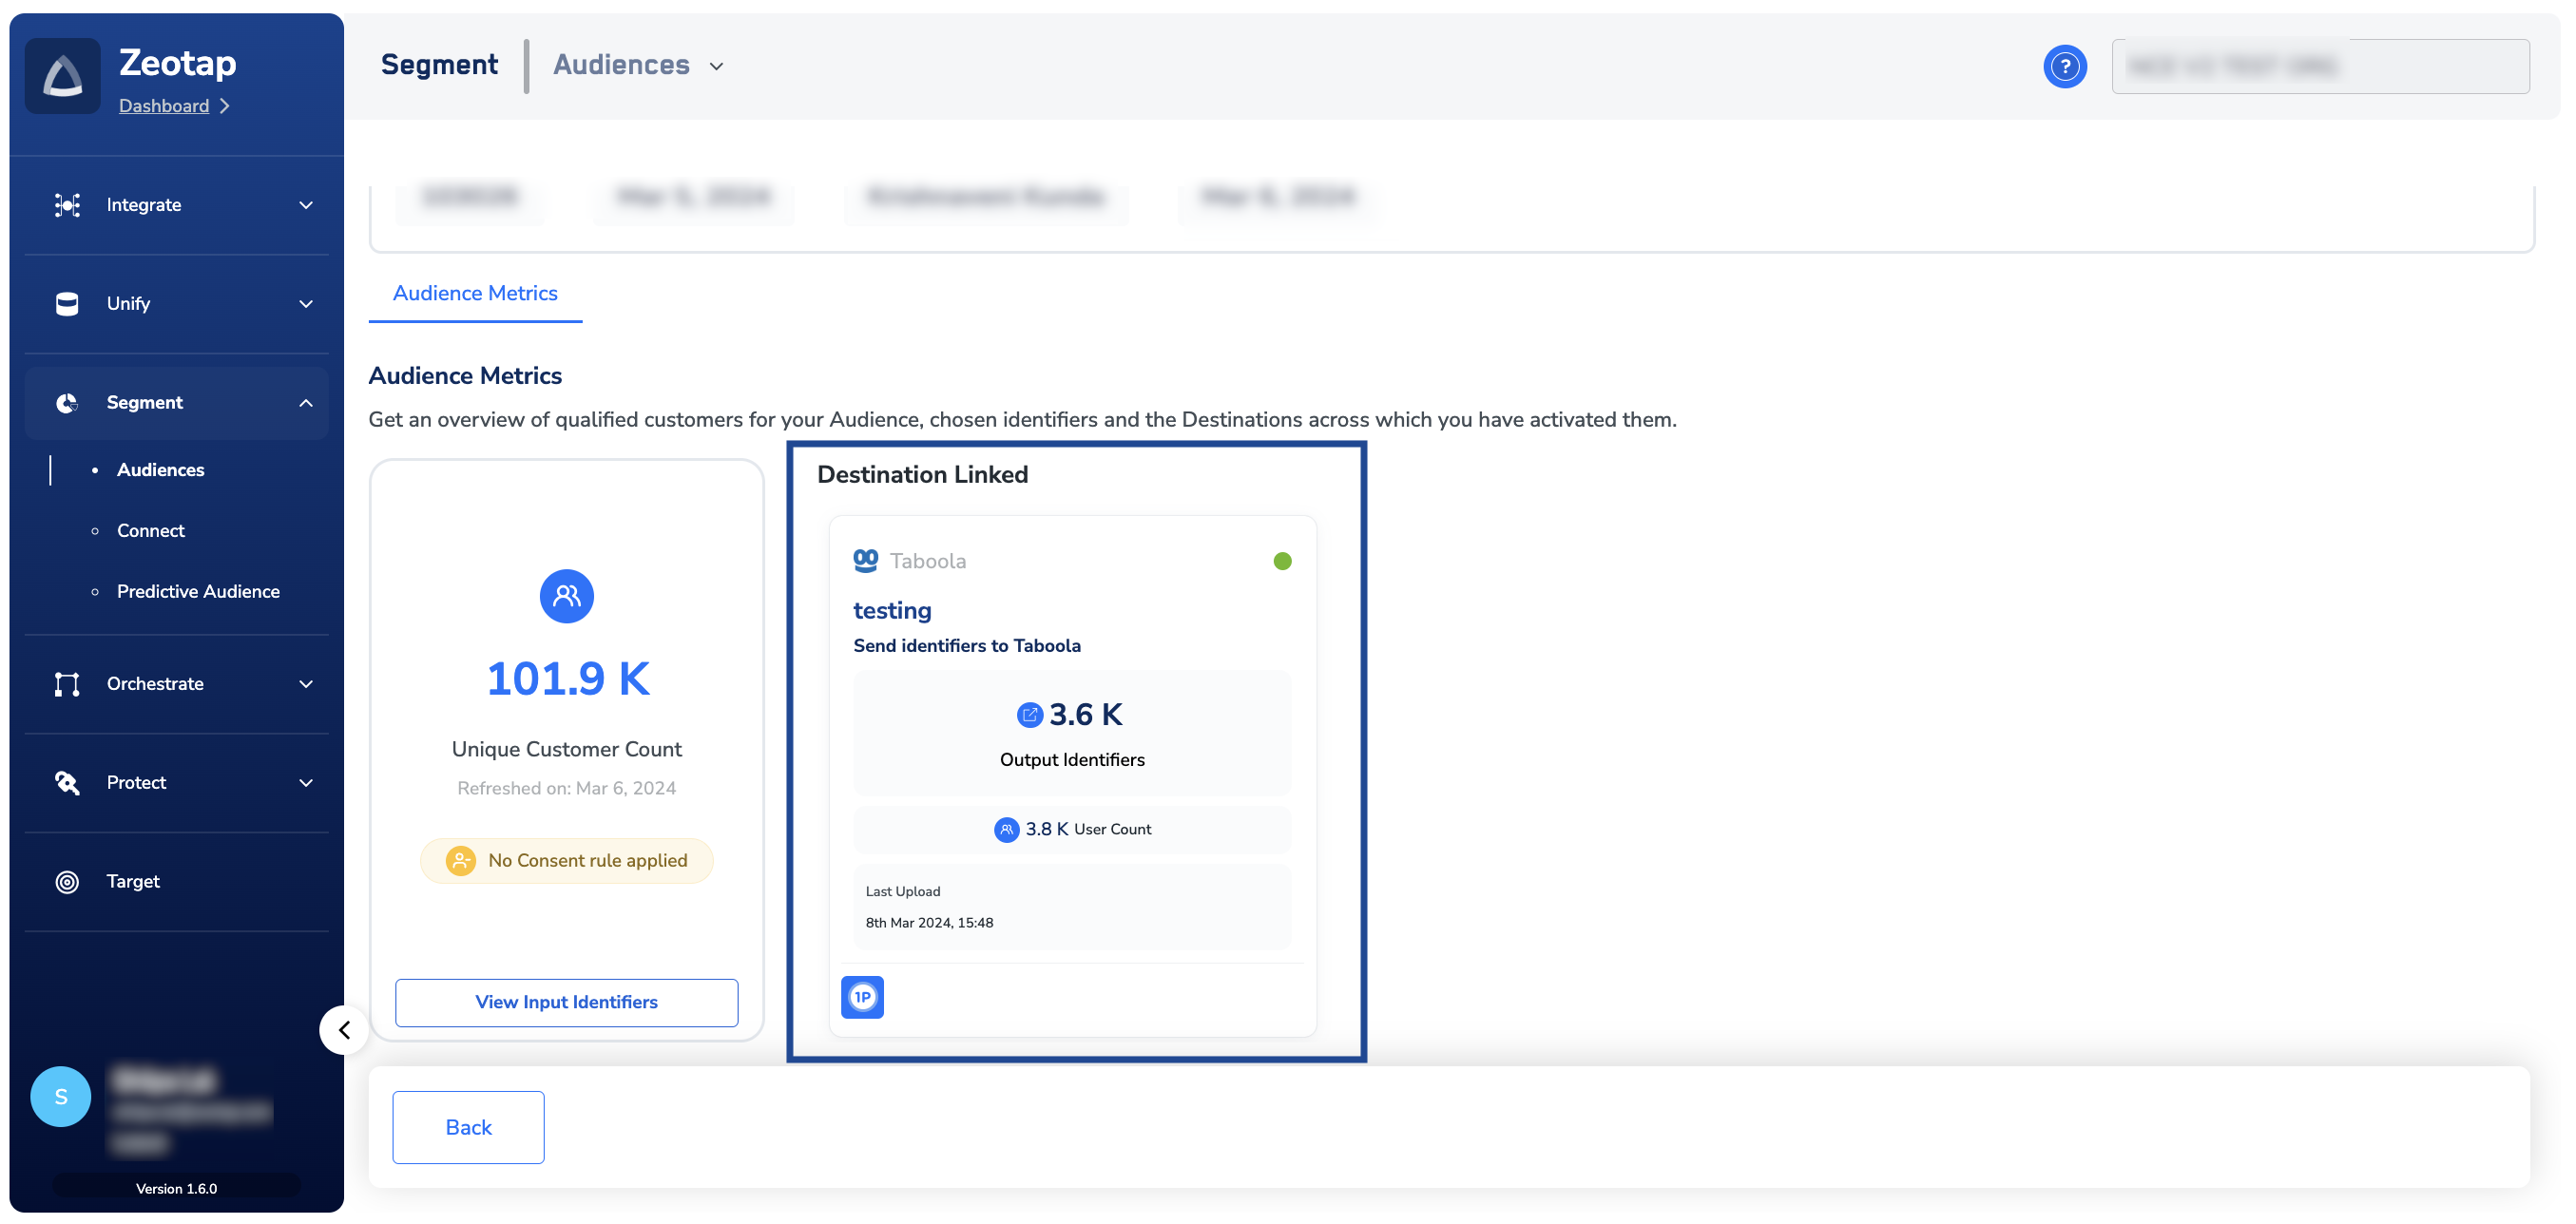Click the 1P badge icon
Screen dimensions: 2576x1224
[862, 997]
